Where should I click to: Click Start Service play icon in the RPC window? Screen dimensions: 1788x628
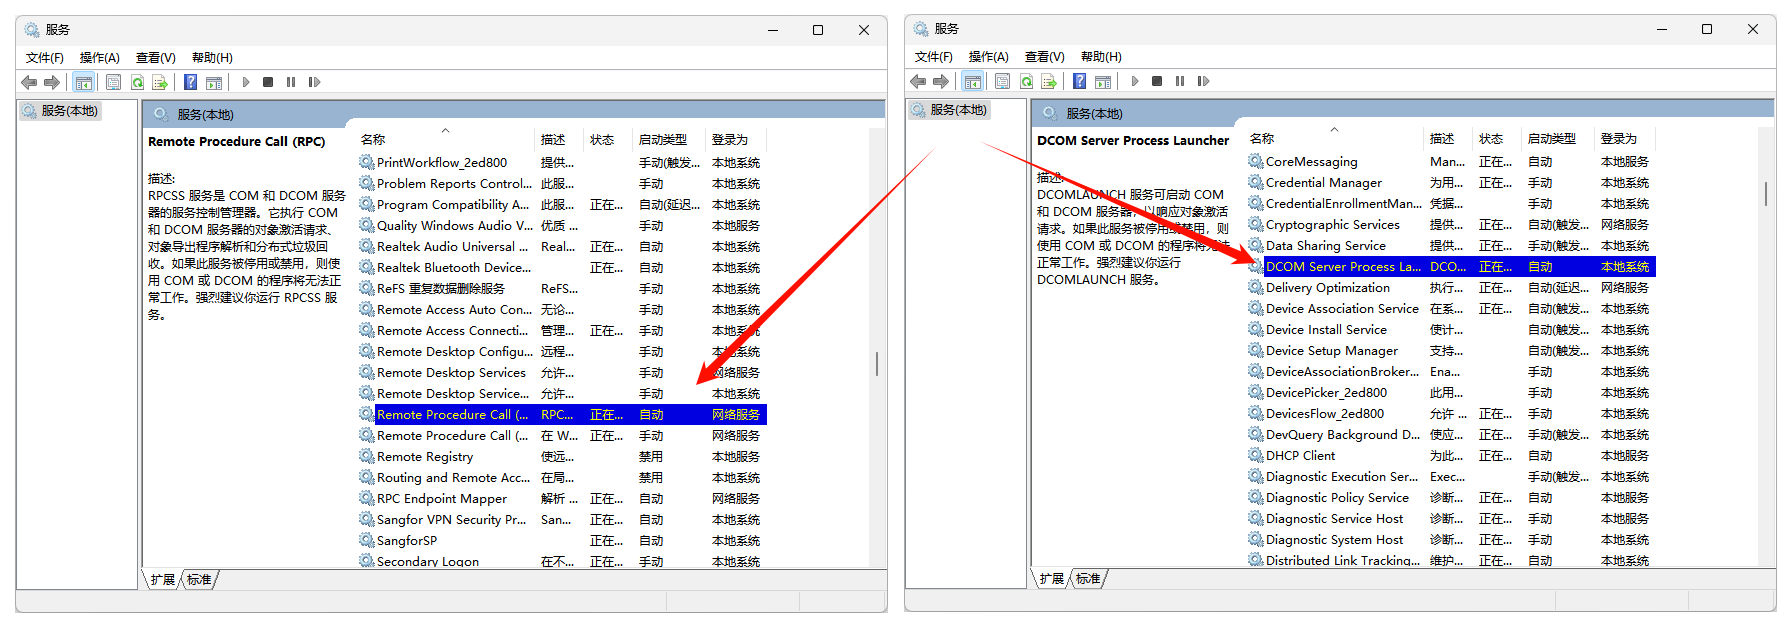coord(246,82)
